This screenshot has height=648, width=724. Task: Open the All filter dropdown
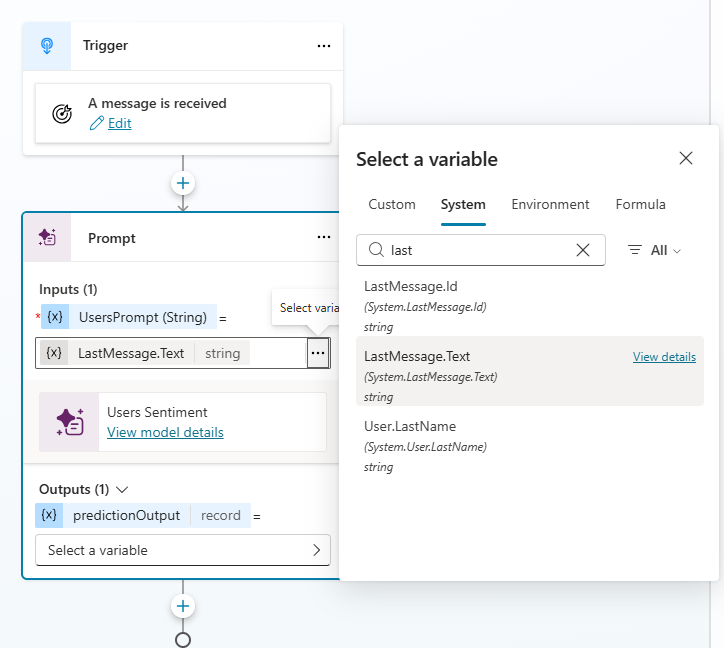click(655, 250)
